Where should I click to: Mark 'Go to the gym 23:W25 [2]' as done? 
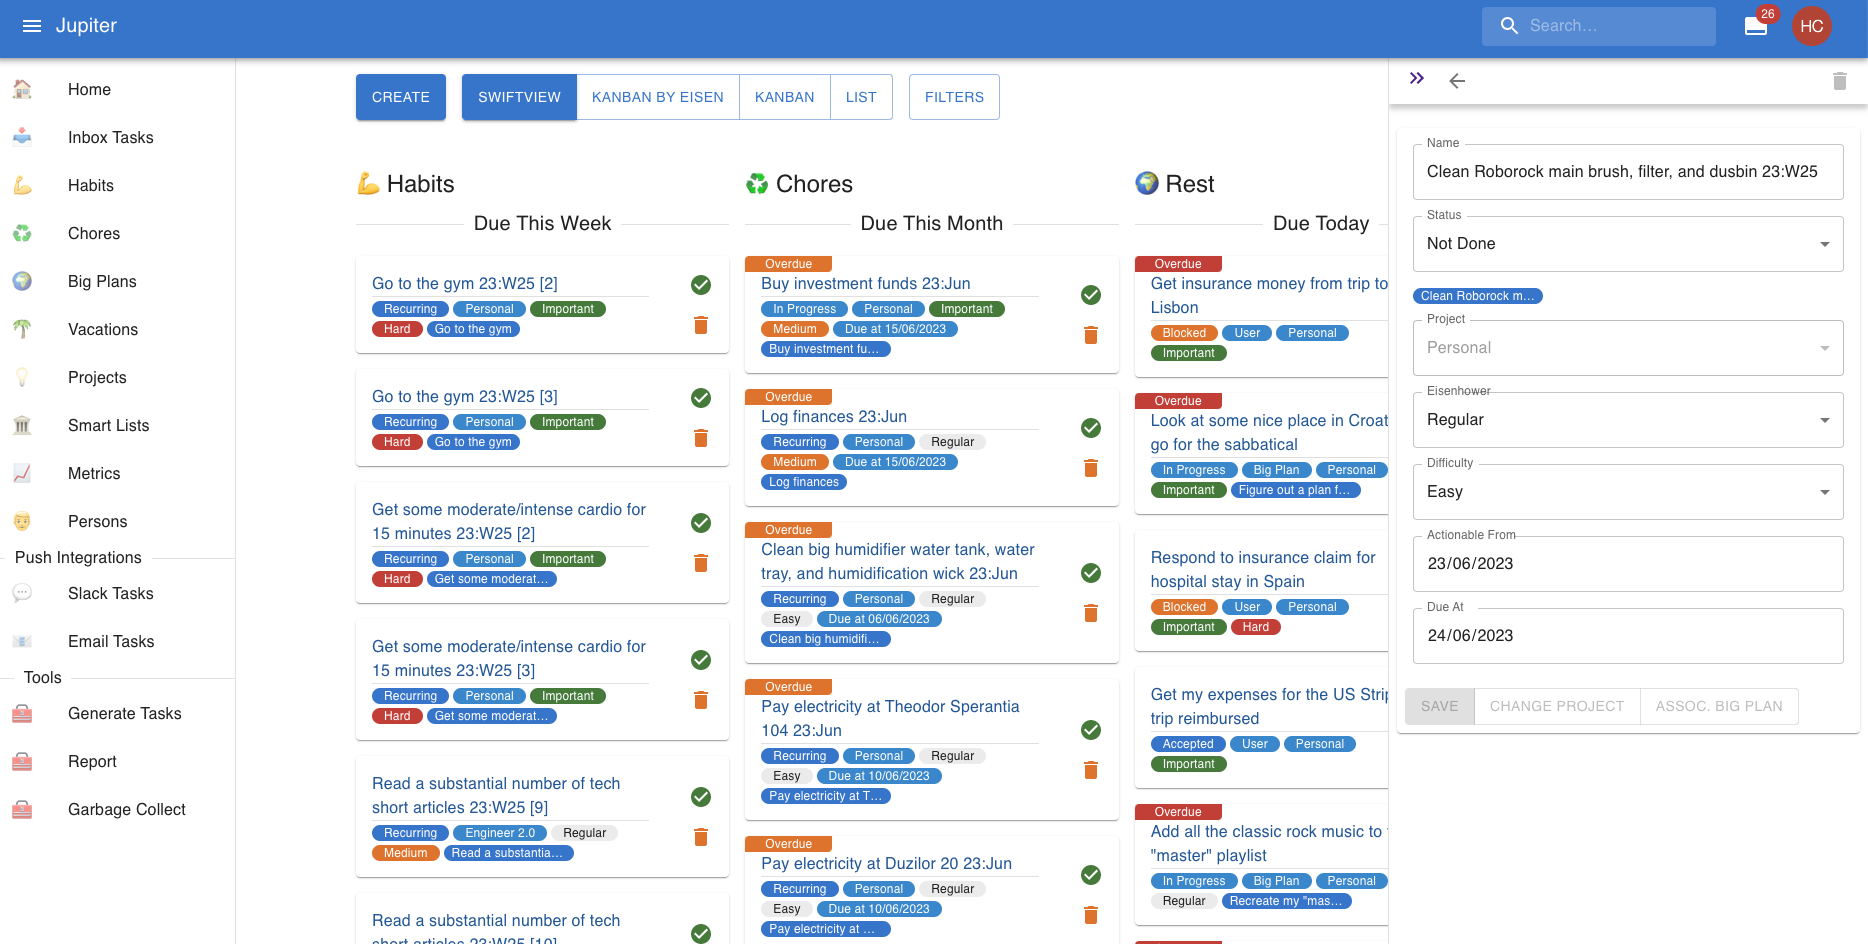(x=700, y=285)
